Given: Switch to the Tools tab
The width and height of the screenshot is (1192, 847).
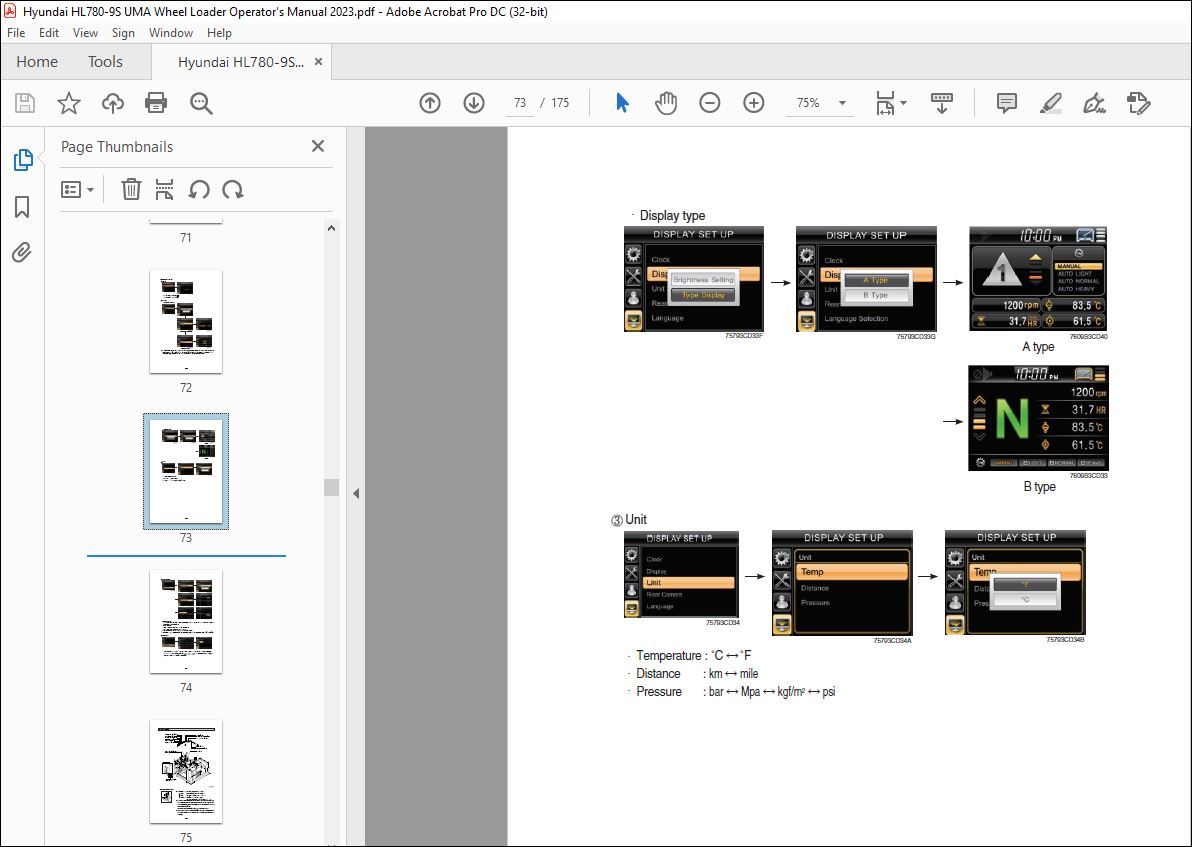Looking at the screenshot, I should (105, 62).
